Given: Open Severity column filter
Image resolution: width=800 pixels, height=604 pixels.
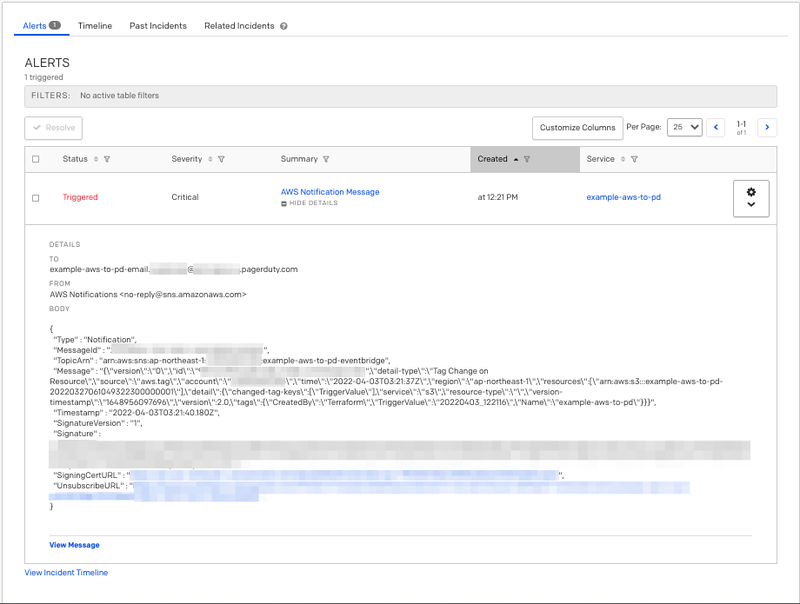Looking at the screenshot, I should [221, 159].
